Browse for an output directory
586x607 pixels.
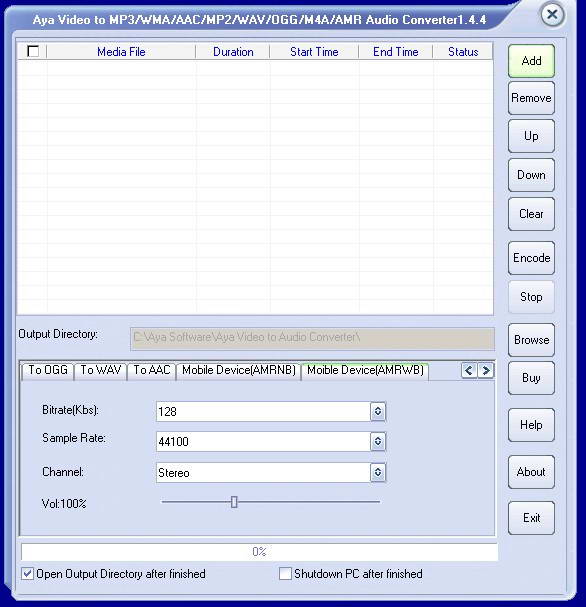(x=531, y=340)
